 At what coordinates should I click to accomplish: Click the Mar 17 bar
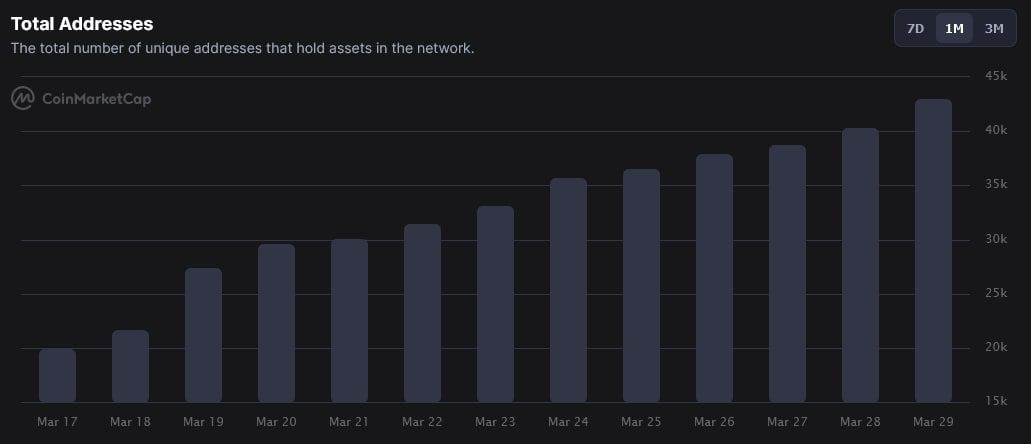57,376
